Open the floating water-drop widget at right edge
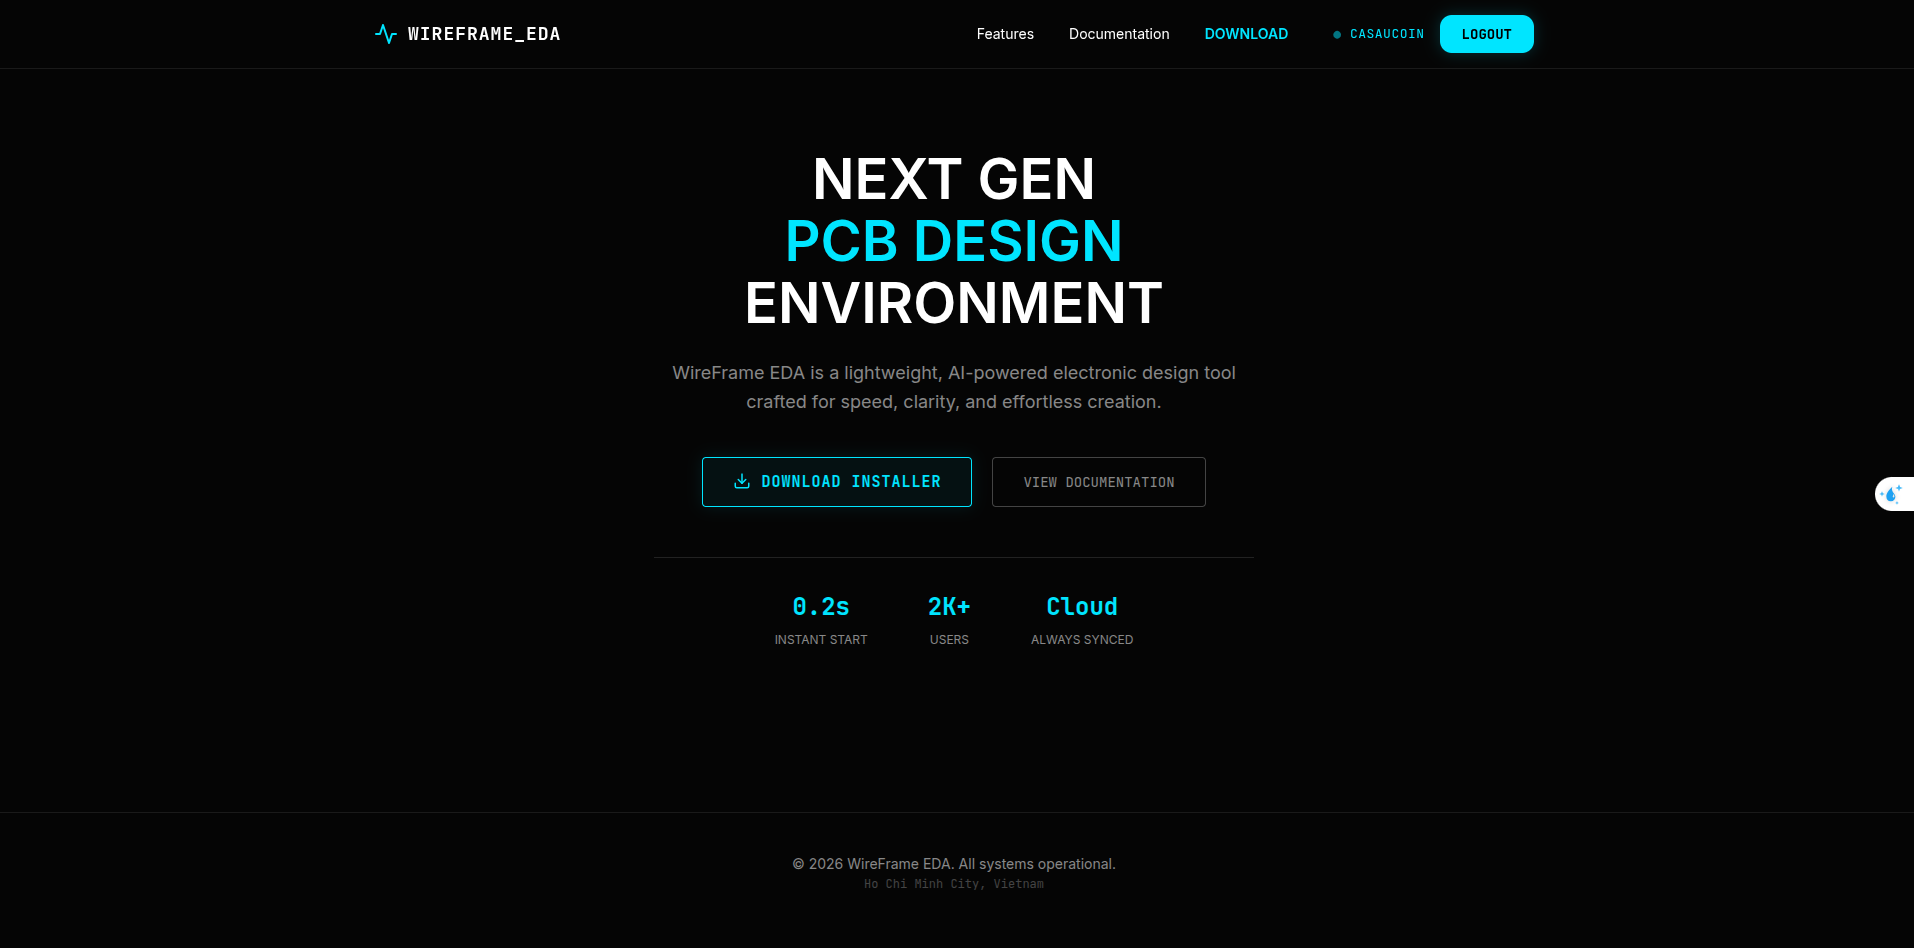 click(1893, 494)
